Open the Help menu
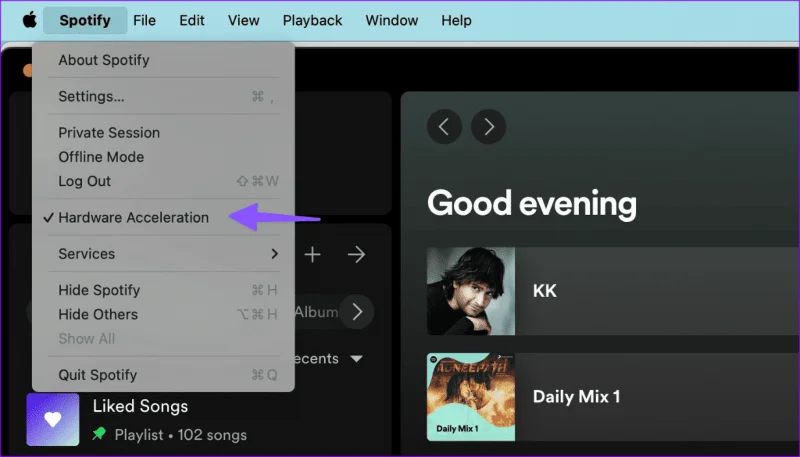 (456, 20)
